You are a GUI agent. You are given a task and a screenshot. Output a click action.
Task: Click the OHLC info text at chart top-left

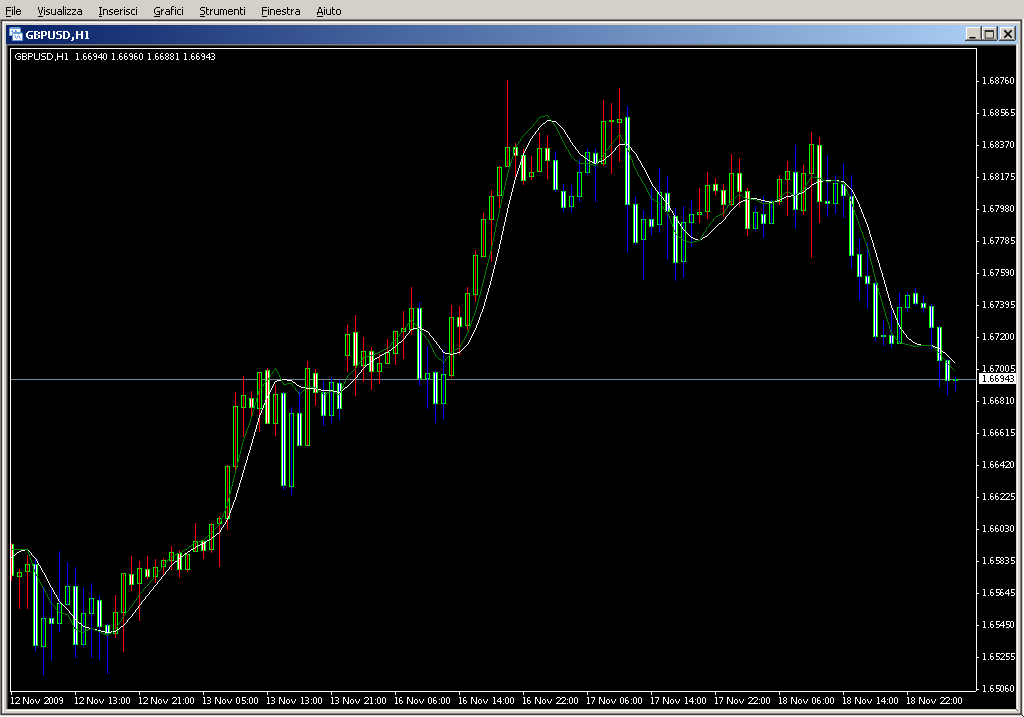[x=114, y=56]
